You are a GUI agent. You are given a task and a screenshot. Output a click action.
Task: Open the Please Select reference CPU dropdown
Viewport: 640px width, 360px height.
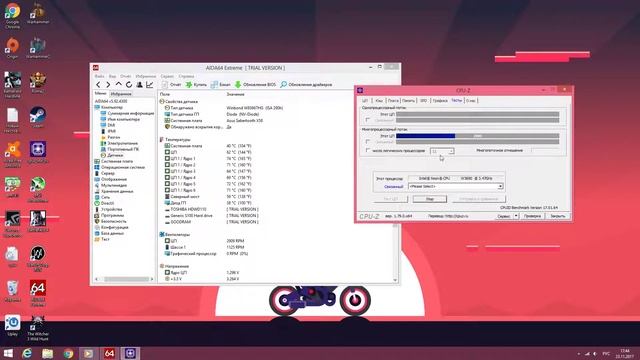tap(456, 187)
